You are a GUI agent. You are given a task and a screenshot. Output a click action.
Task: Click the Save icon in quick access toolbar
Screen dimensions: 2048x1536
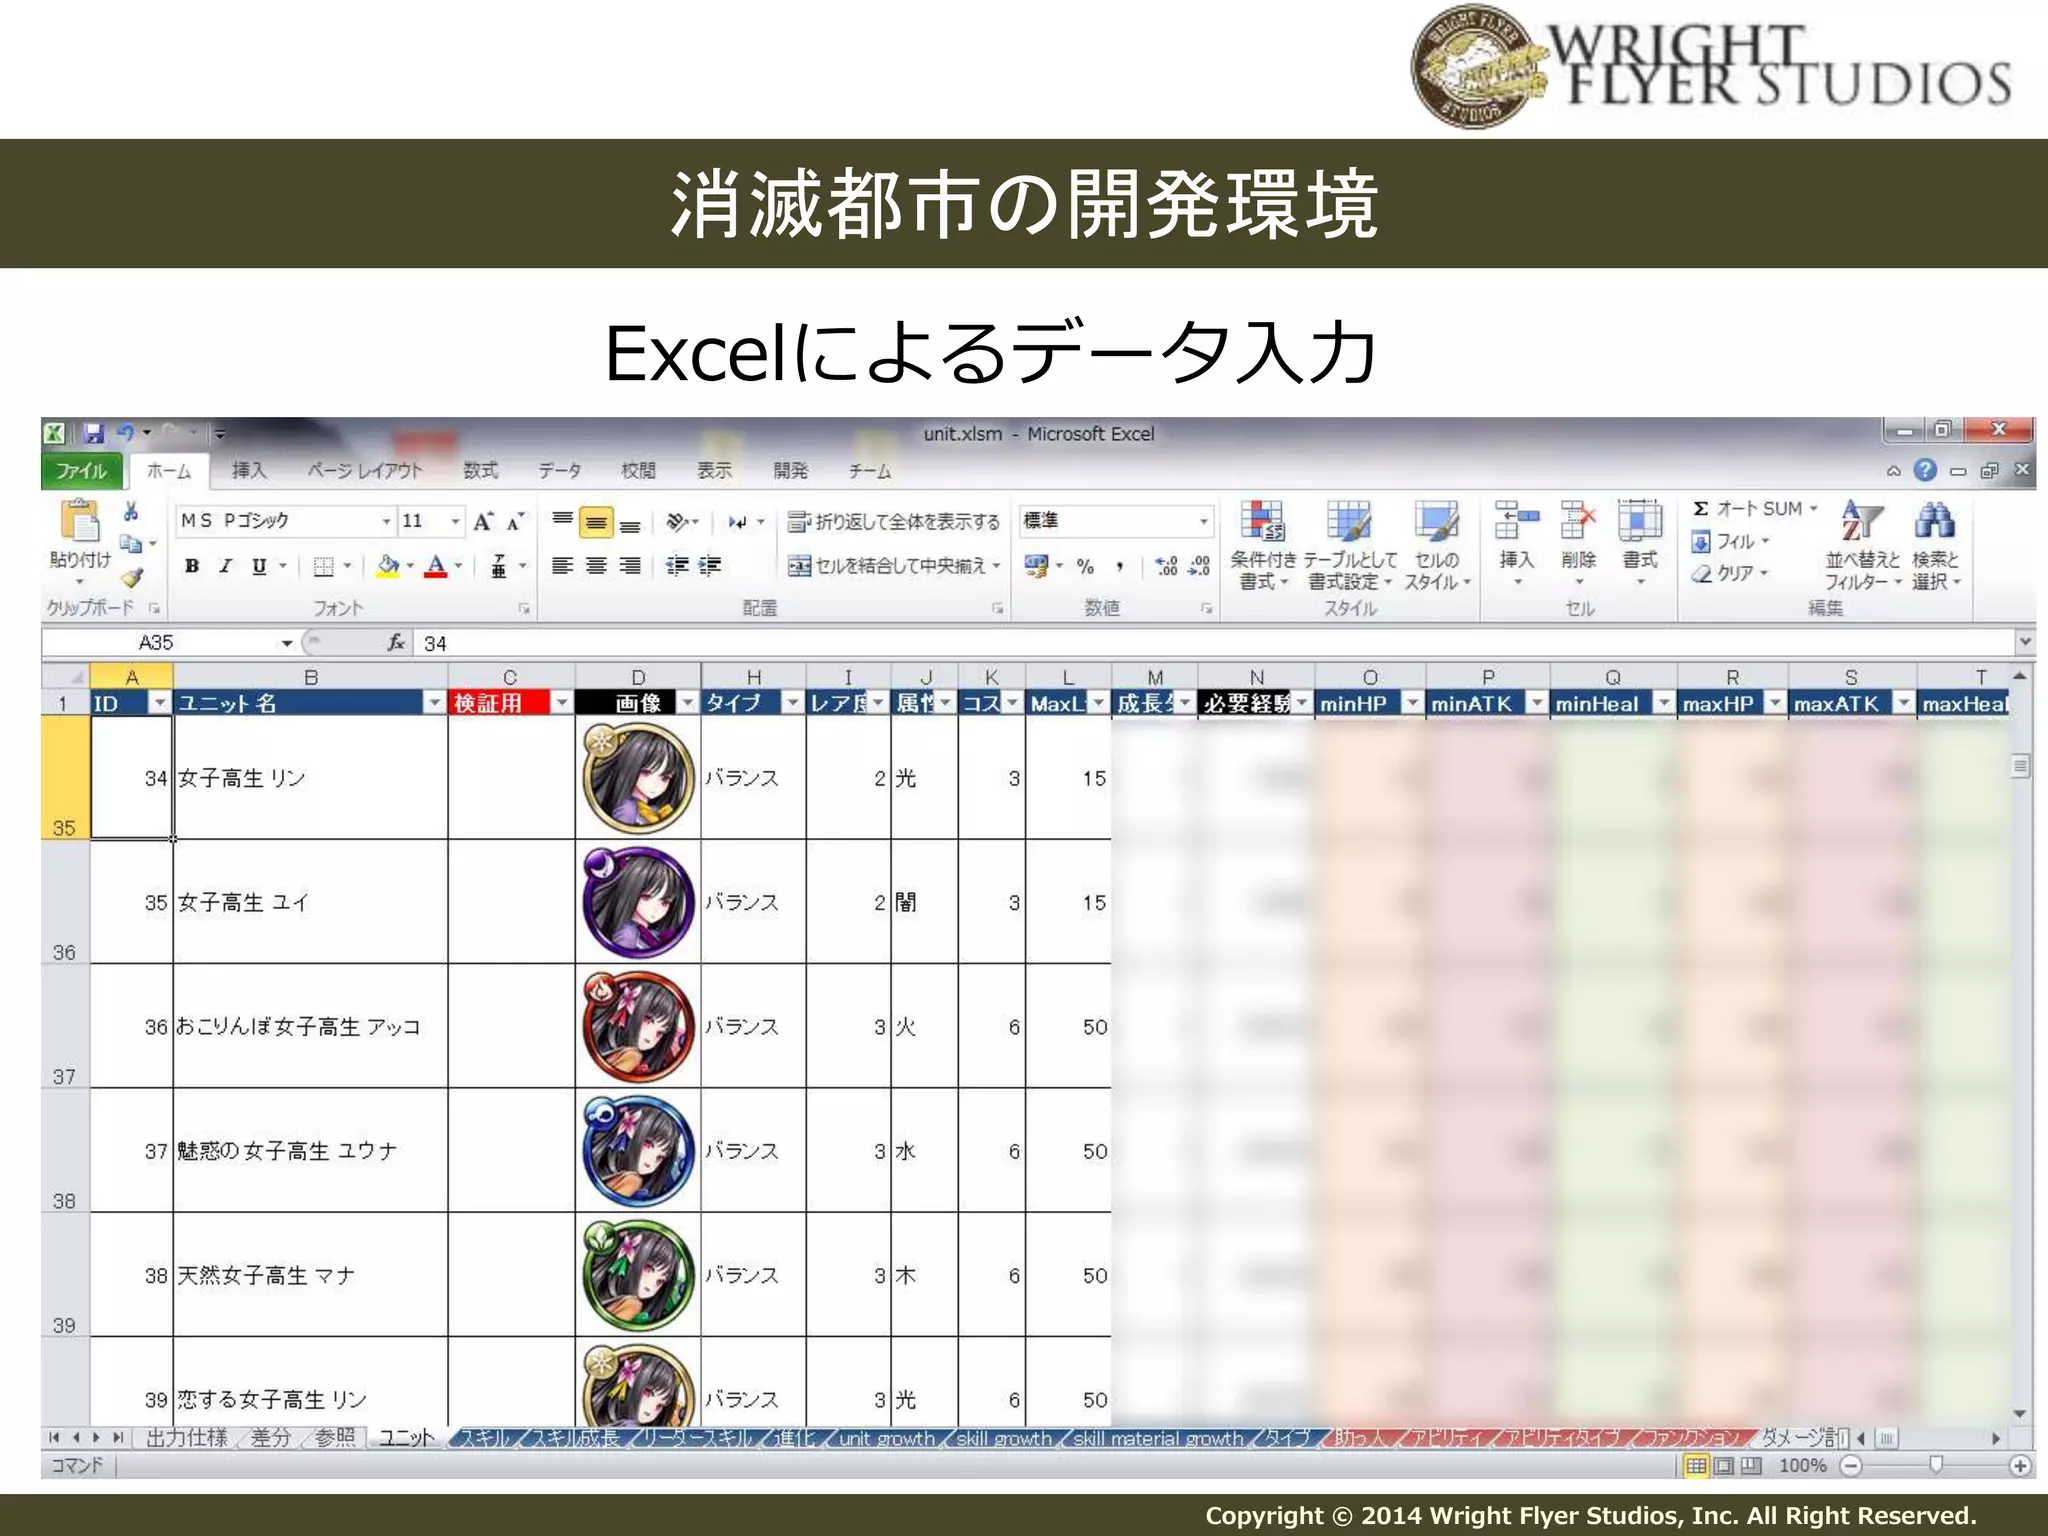tap(93, 433)
